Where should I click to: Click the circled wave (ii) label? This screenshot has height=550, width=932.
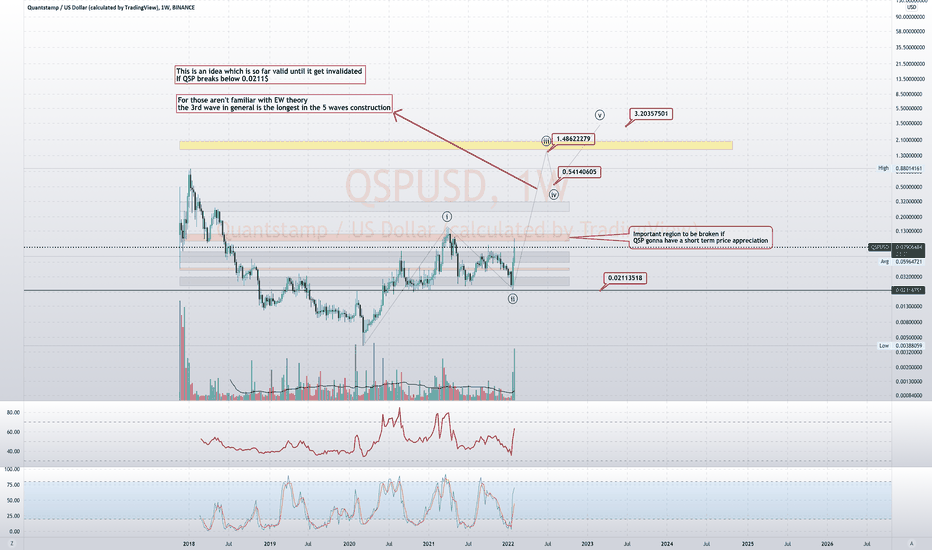(x=513, y=298)
